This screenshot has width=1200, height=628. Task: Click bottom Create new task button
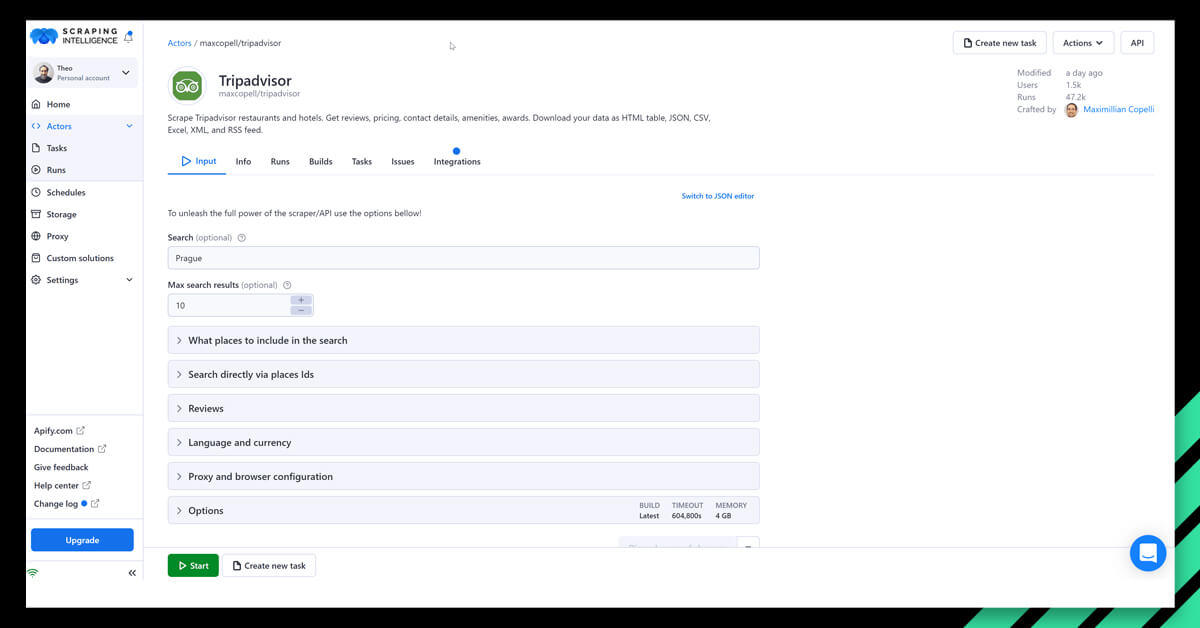[269, 566]
